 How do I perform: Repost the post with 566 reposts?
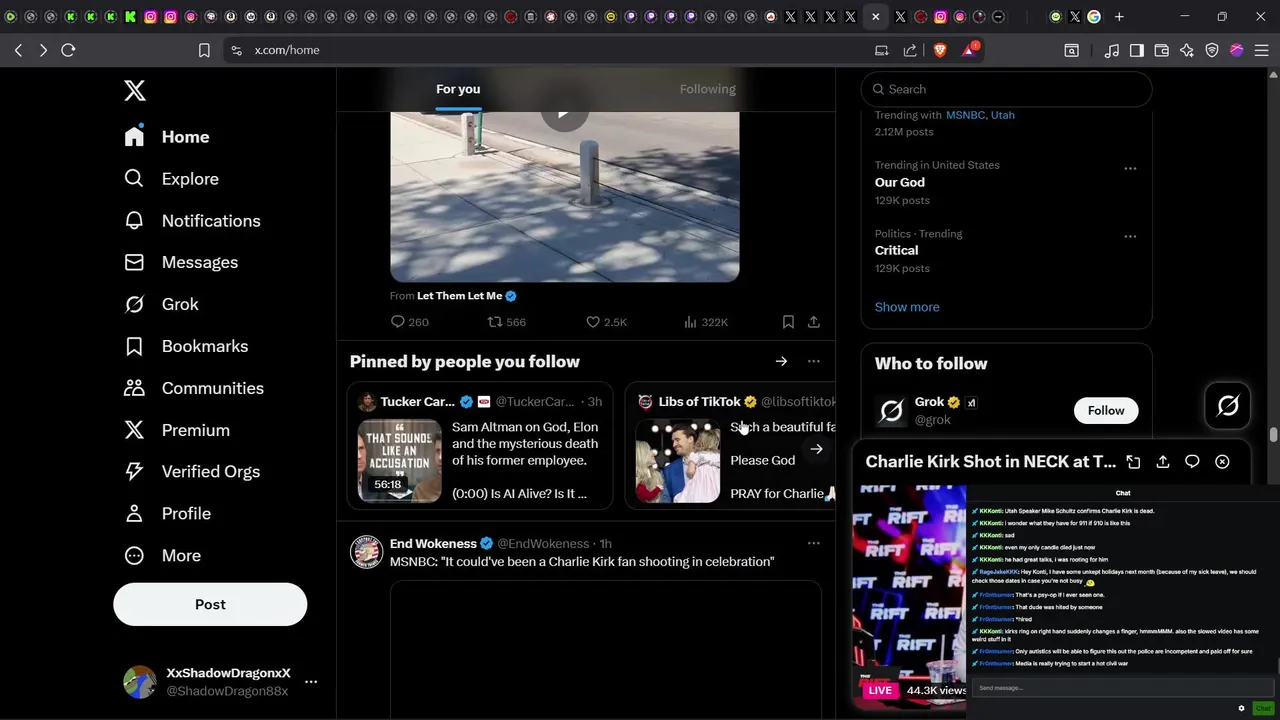click(506, 322)
